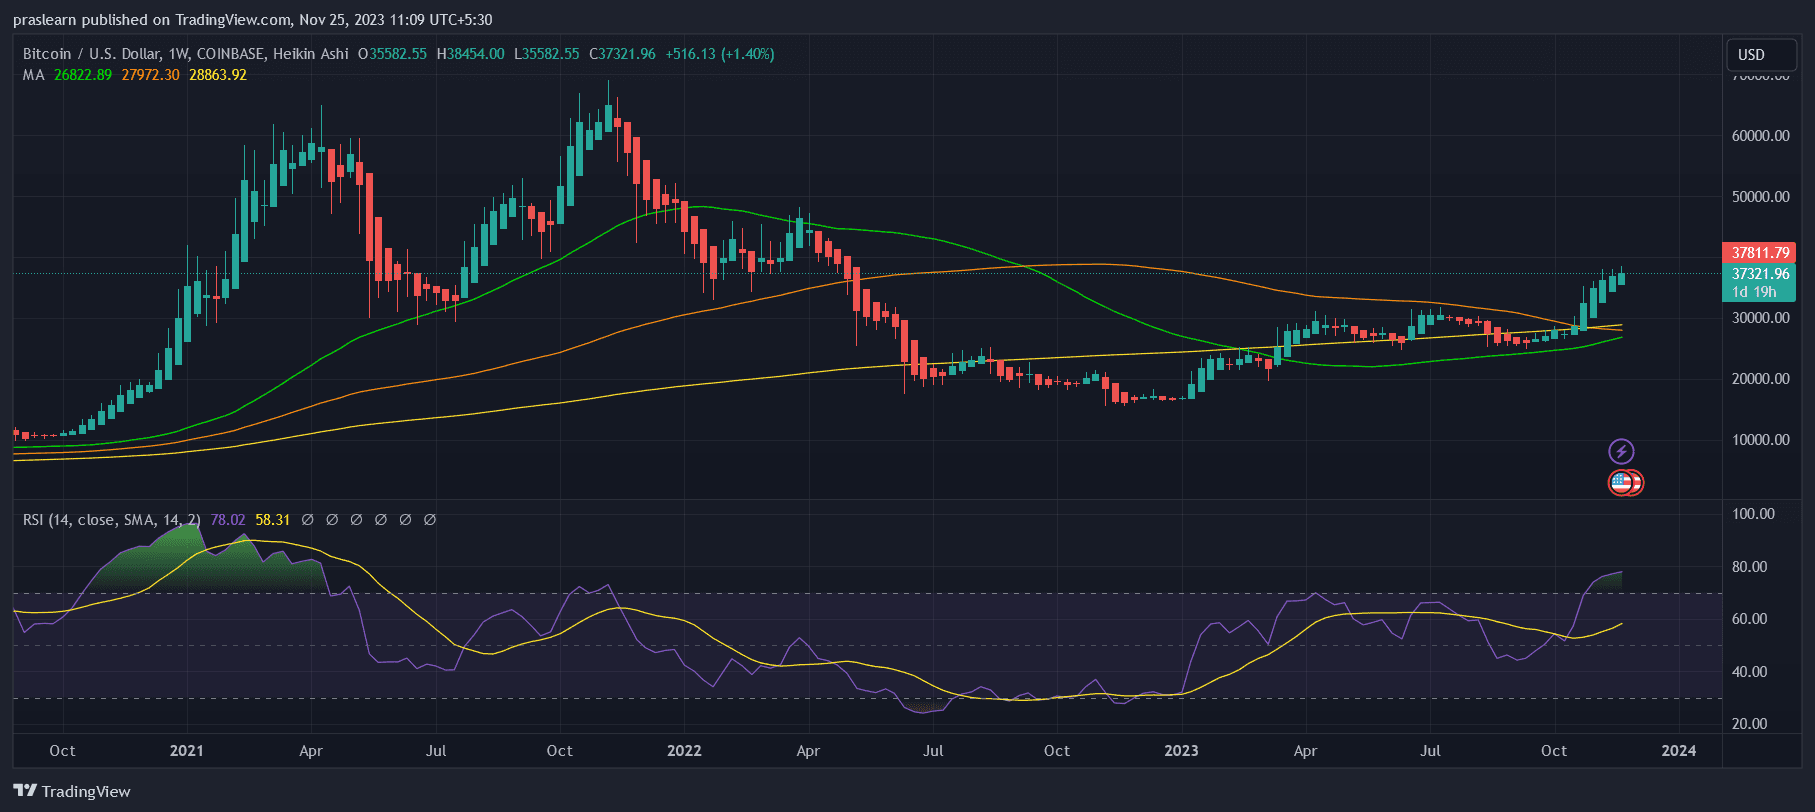Screen dimensions: 1815x812
Task: Open the RSI (14, close, SMA) legend
Action: click(x=111, y=520)
